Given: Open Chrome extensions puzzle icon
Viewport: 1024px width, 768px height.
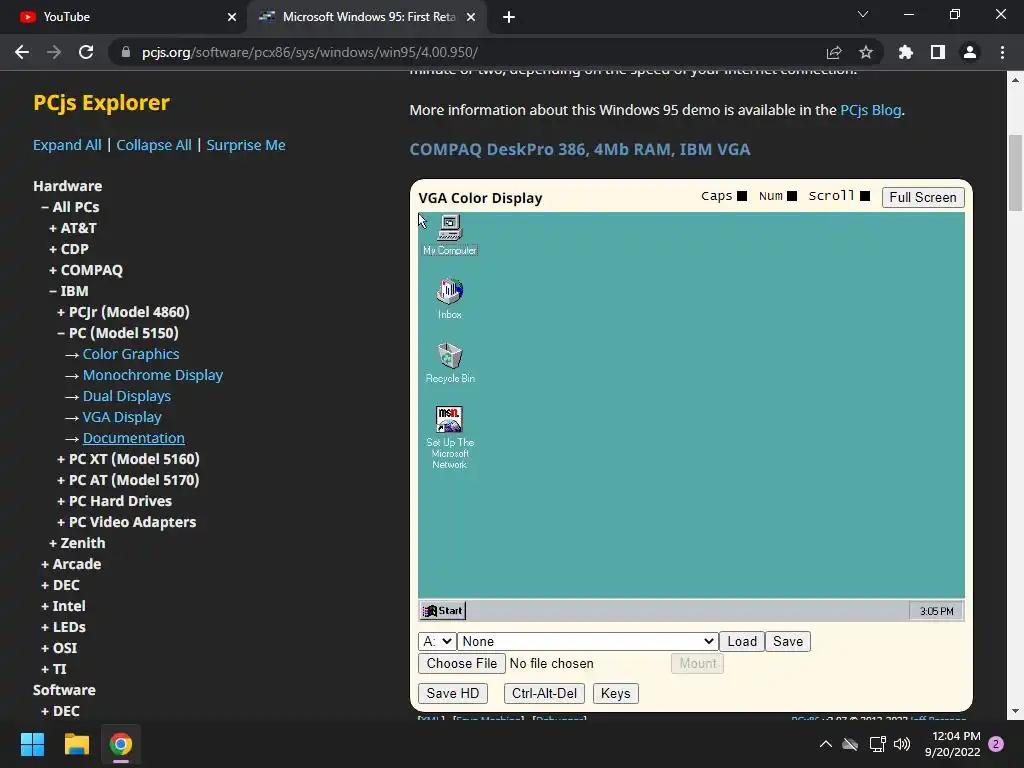Looking at the screenshot, I should pos(906,52).
